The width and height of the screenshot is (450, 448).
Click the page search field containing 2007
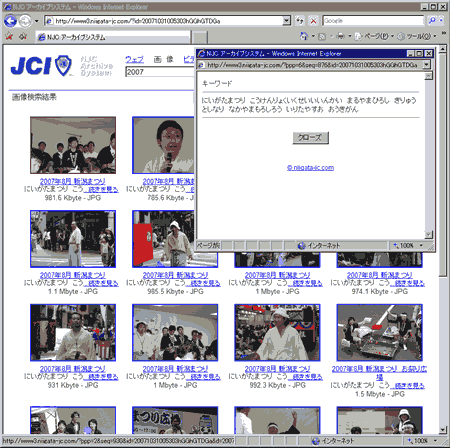[x=160, y=72]
